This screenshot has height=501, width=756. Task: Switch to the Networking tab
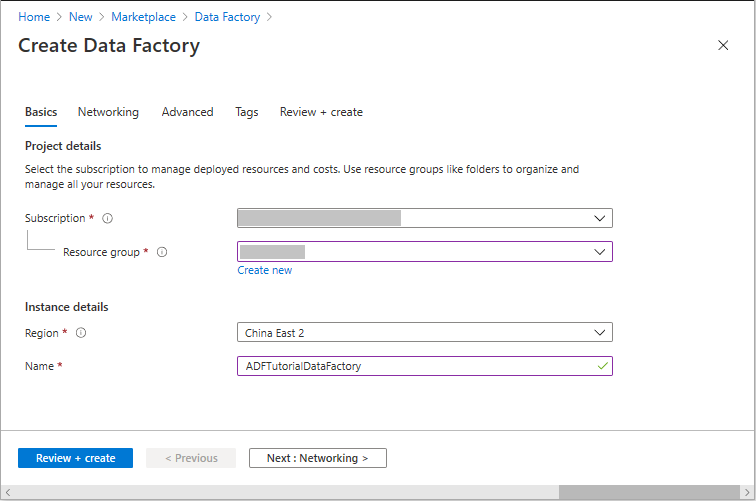[x=108, y=112]
